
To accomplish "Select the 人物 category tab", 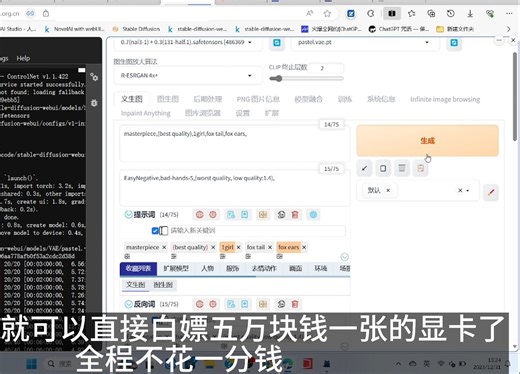I will (x=207, y=268).
